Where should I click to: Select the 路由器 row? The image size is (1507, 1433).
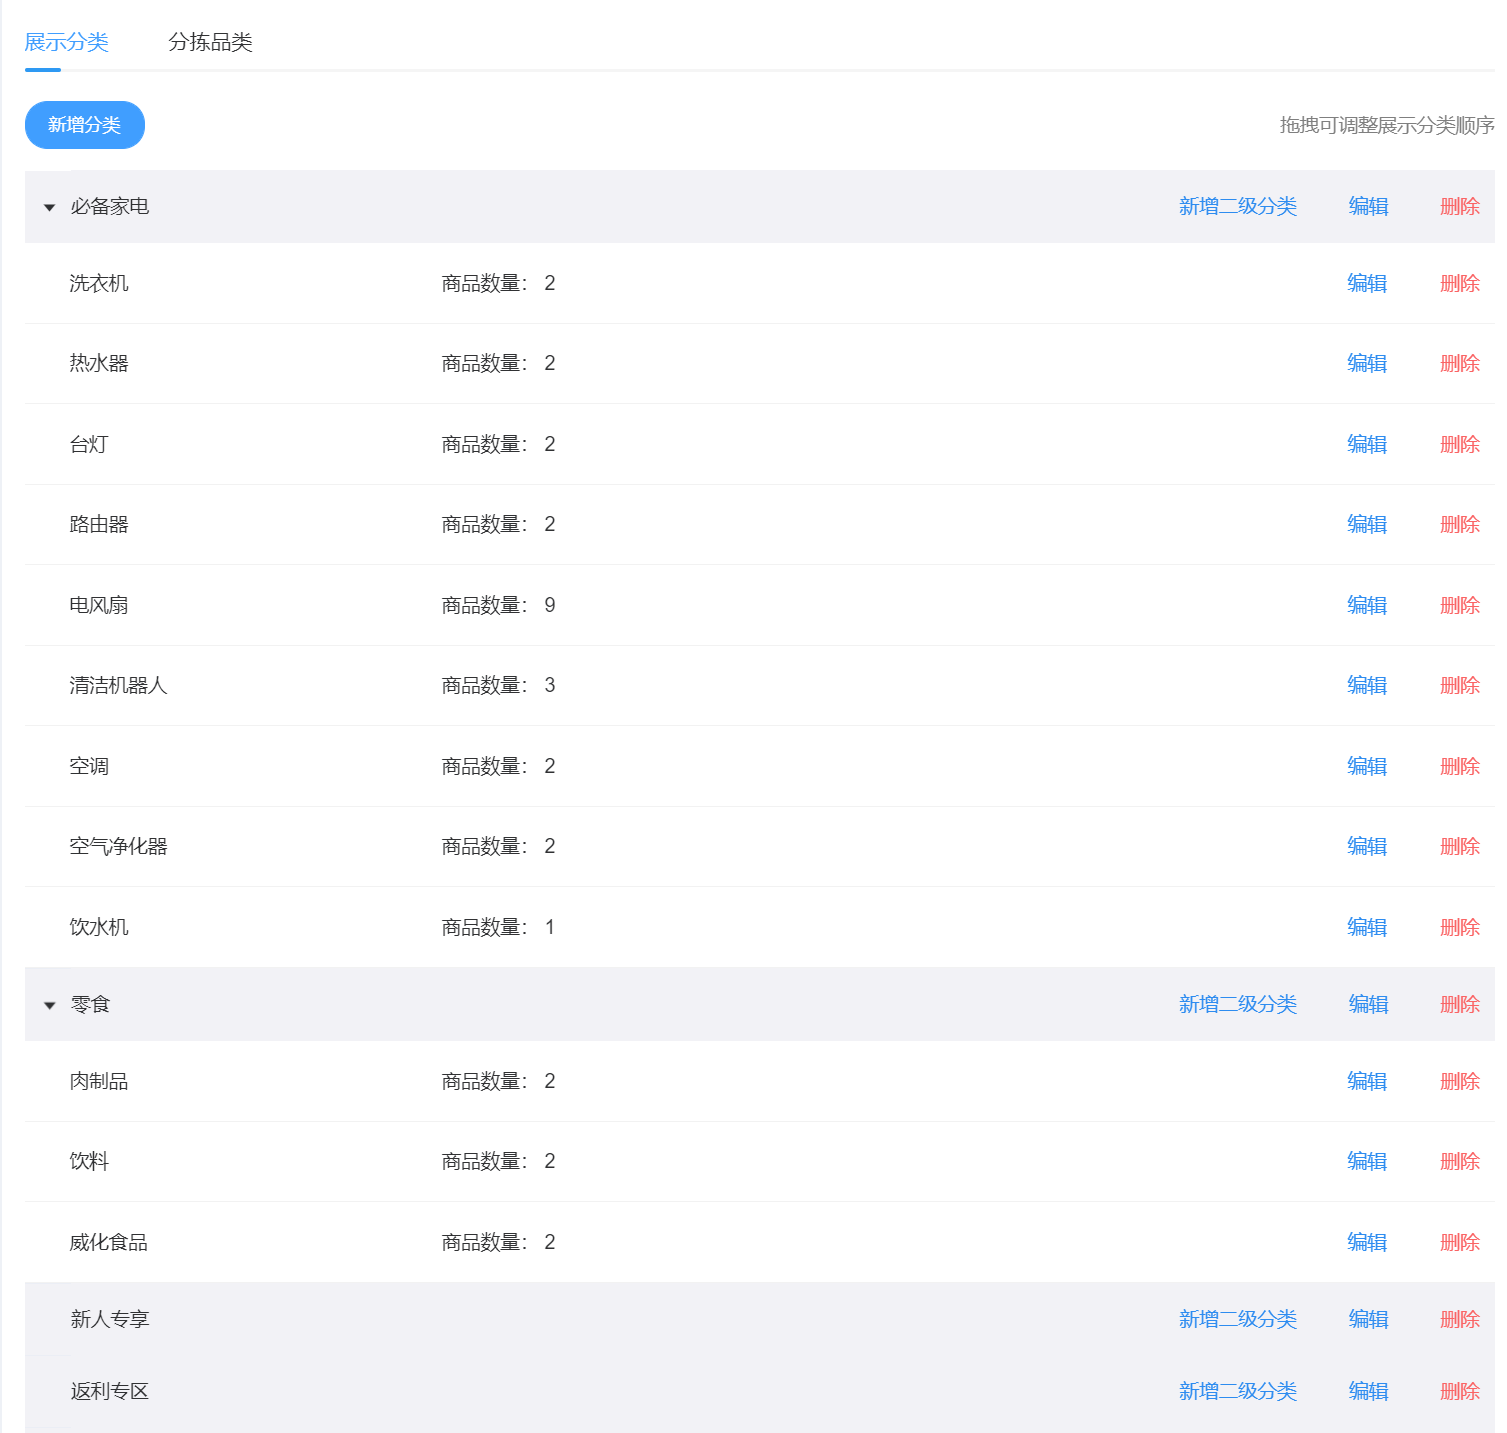[x=760, y=524]
